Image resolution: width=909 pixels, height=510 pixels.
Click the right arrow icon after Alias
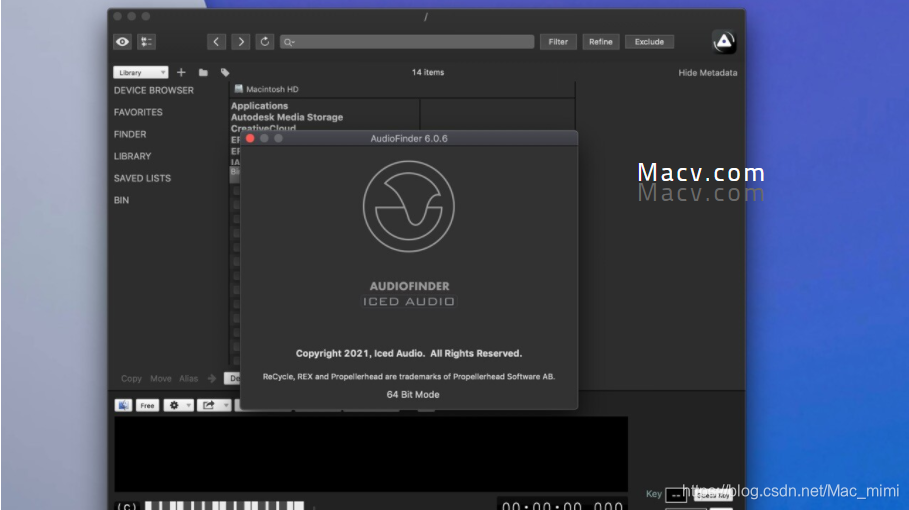tap(212, 378)
